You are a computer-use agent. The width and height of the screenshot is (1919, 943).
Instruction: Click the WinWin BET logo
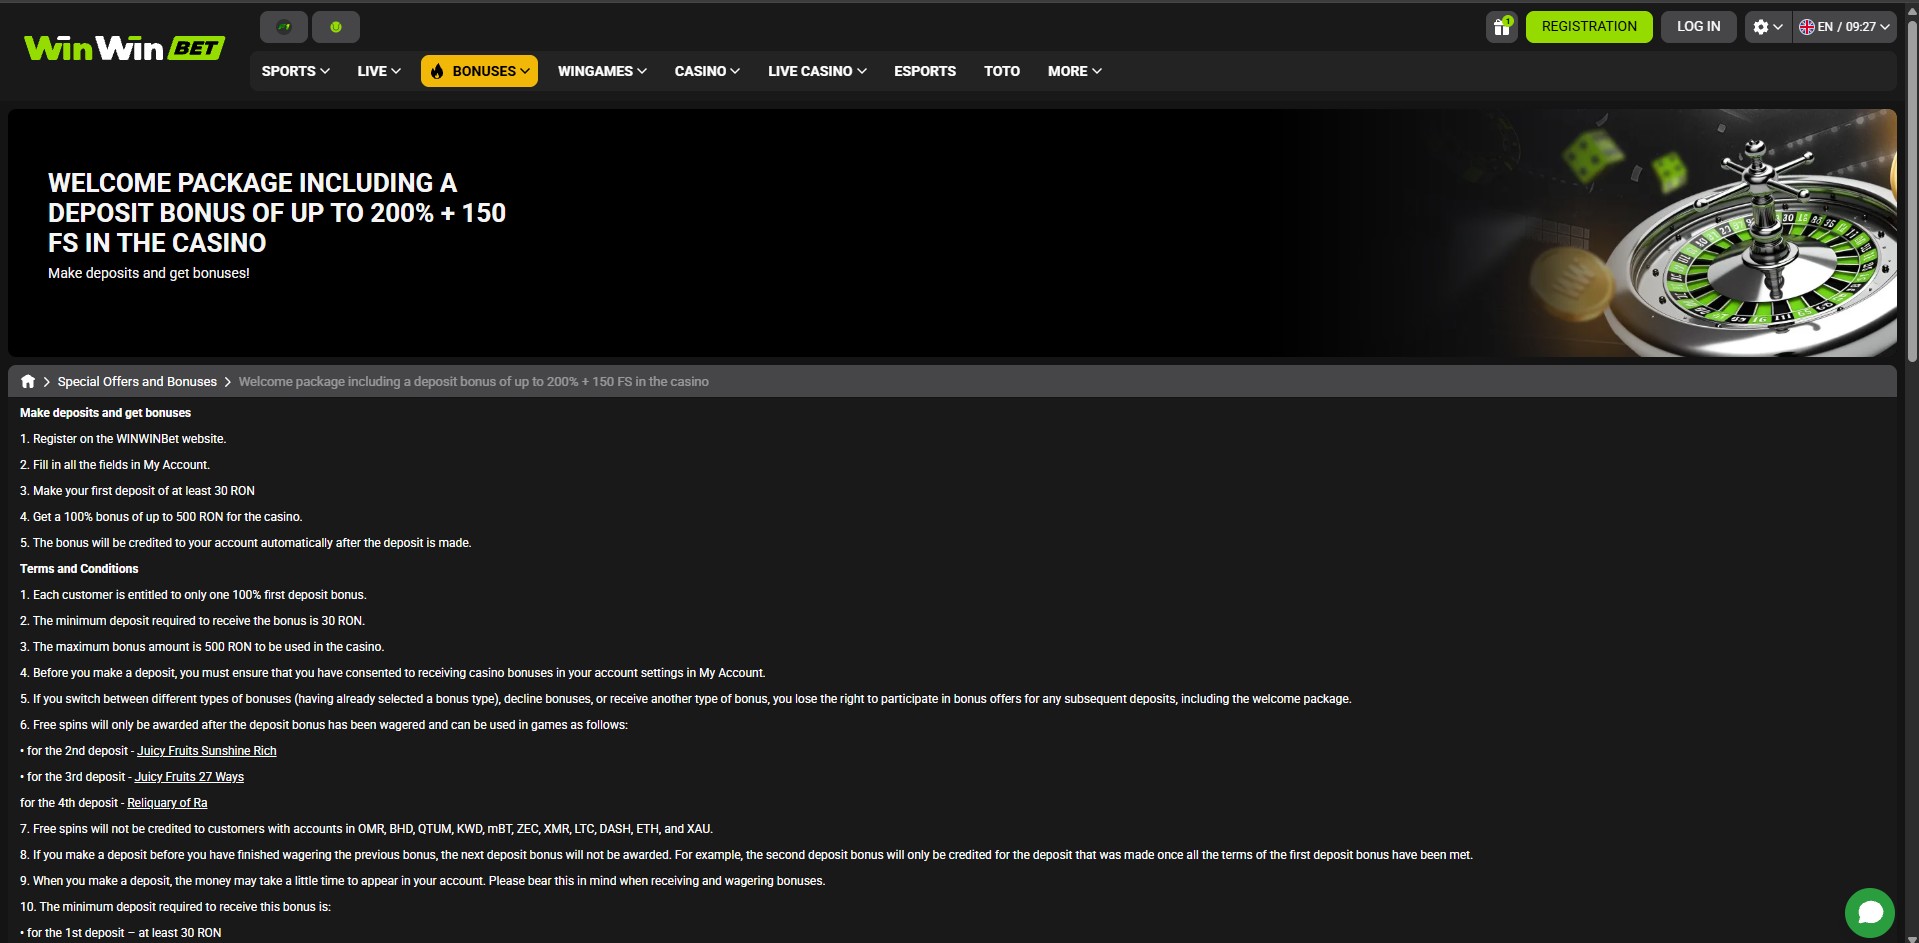pyautogui.click(x=125, y=48)
